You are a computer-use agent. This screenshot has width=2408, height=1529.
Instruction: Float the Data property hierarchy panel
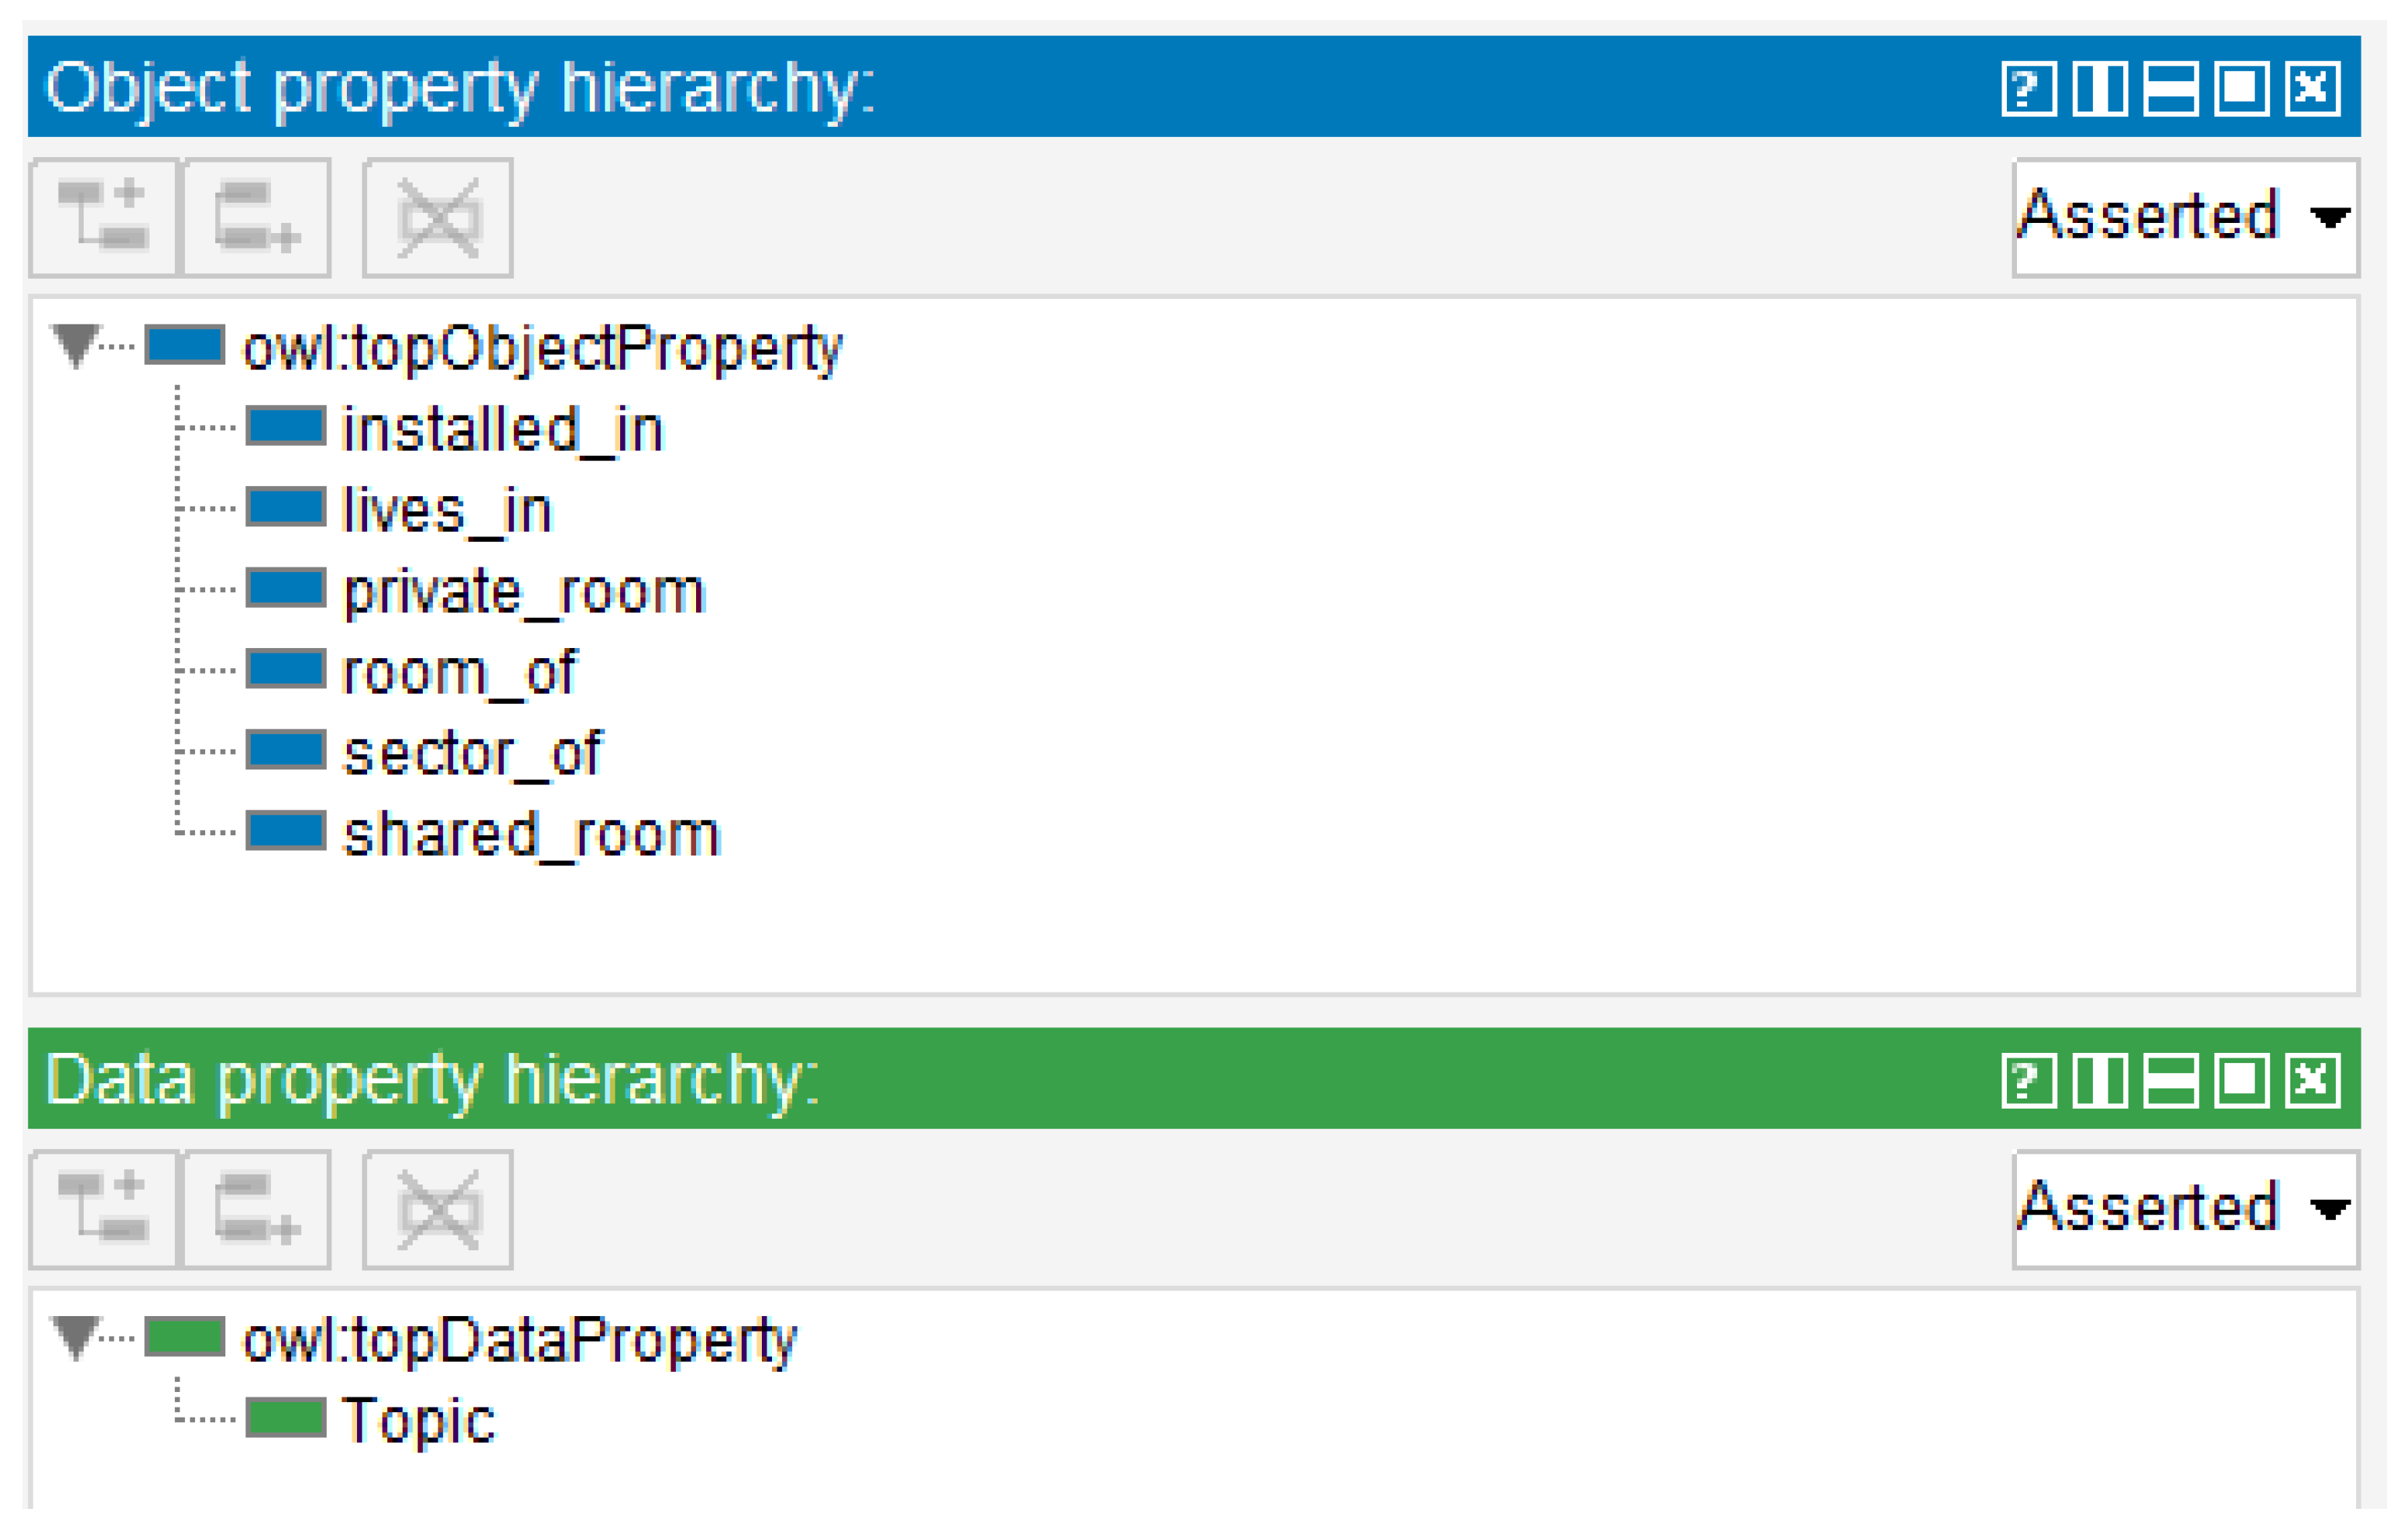pyautogui.click(x=2240, y=1081)
